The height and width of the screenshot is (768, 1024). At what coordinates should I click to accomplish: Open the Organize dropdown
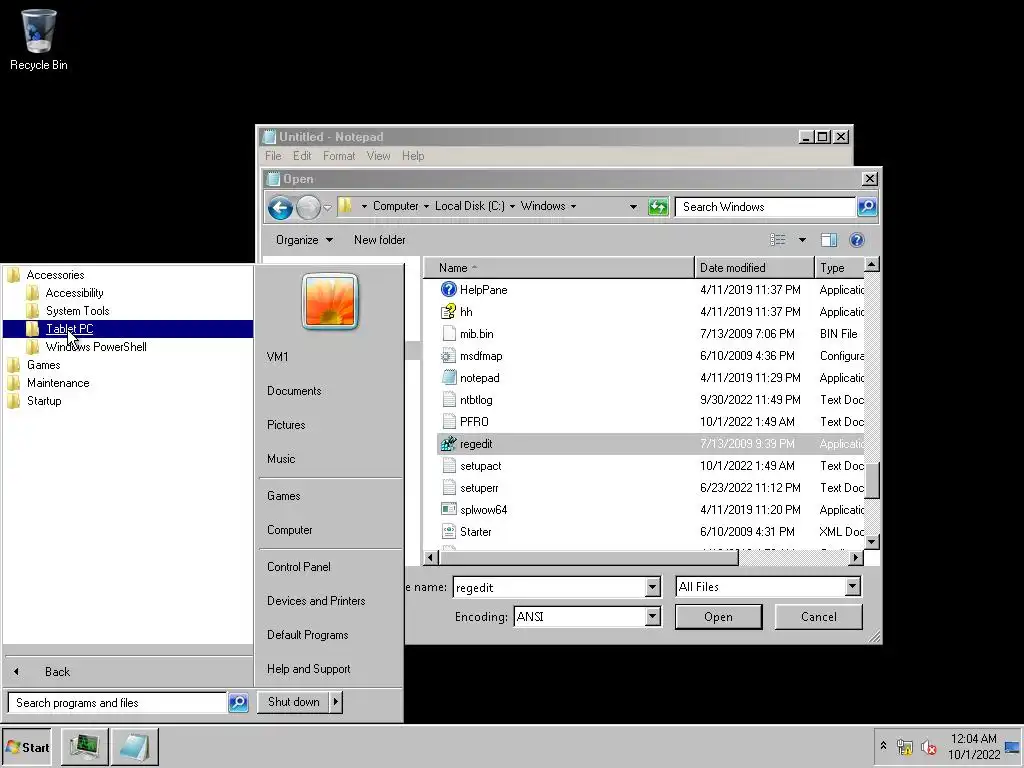click(304, 240)
